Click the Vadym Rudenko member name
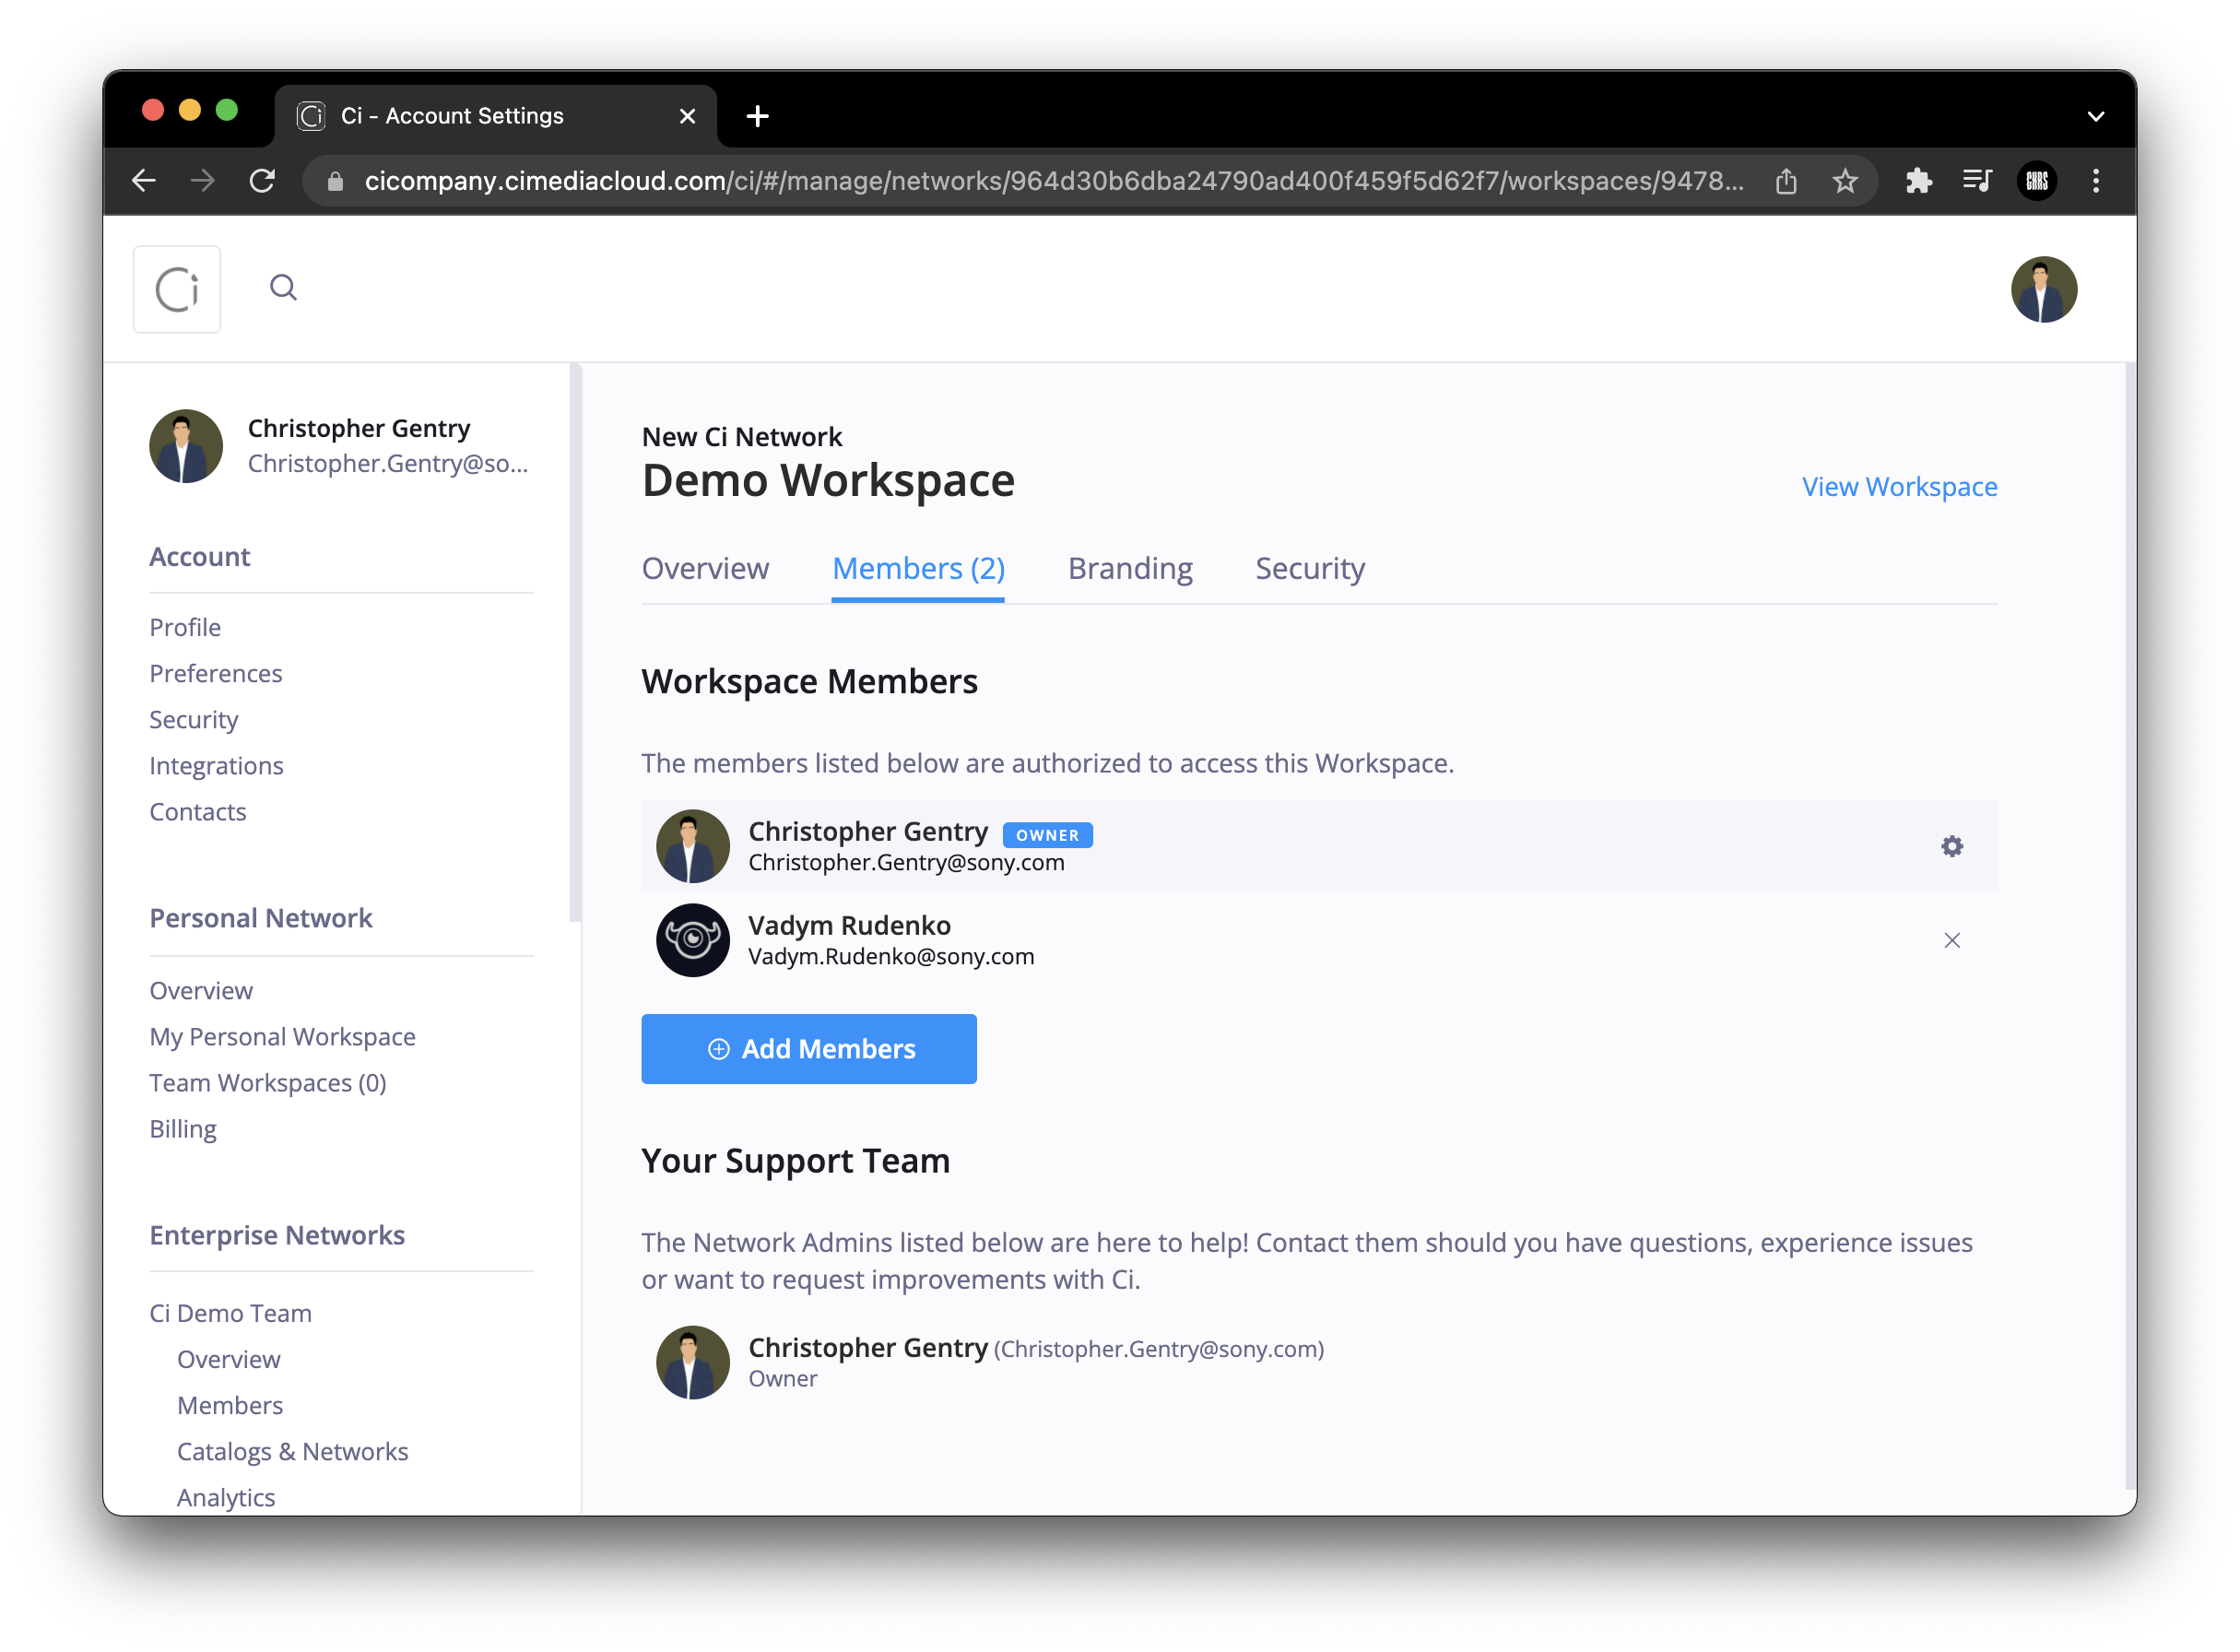The height and width of the screenshot is (1652, 2240). [849, 926]
